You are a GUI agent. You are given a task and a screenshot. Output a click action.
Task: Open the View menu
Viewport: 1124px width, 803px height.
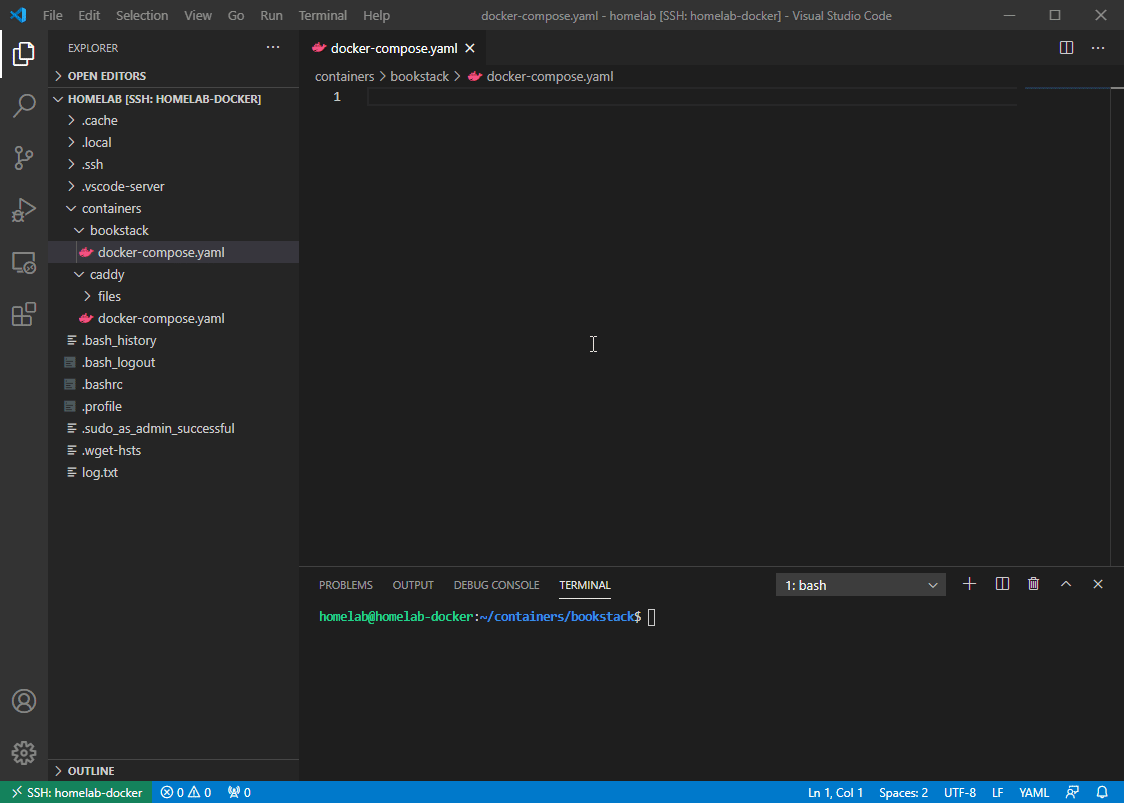[x=198, y=15]
